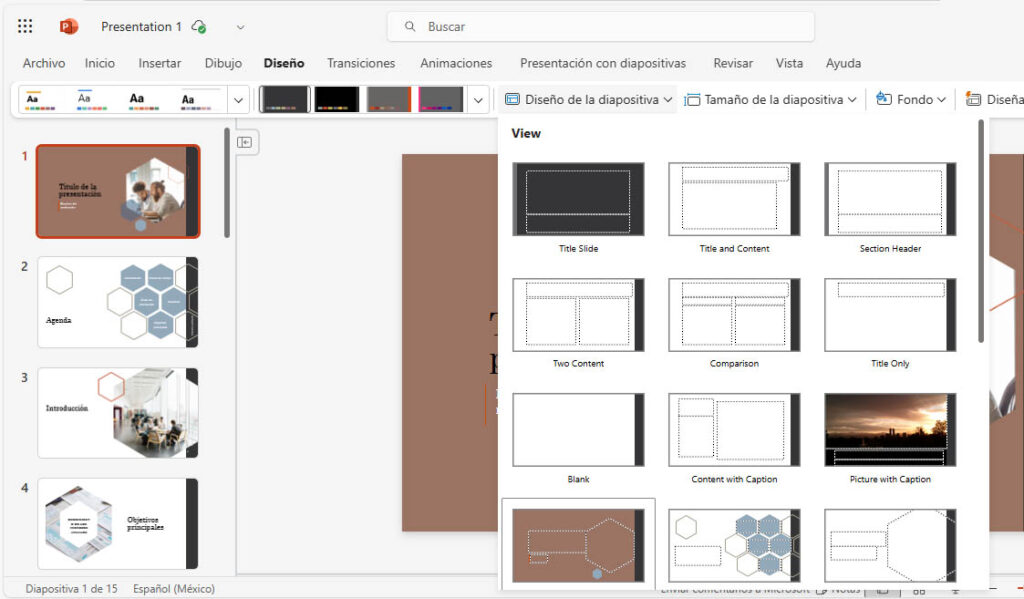This screenshot has width=1024, height=599.
Task: Click the new slide icon beside the canvas
Action: coord(245,142)
